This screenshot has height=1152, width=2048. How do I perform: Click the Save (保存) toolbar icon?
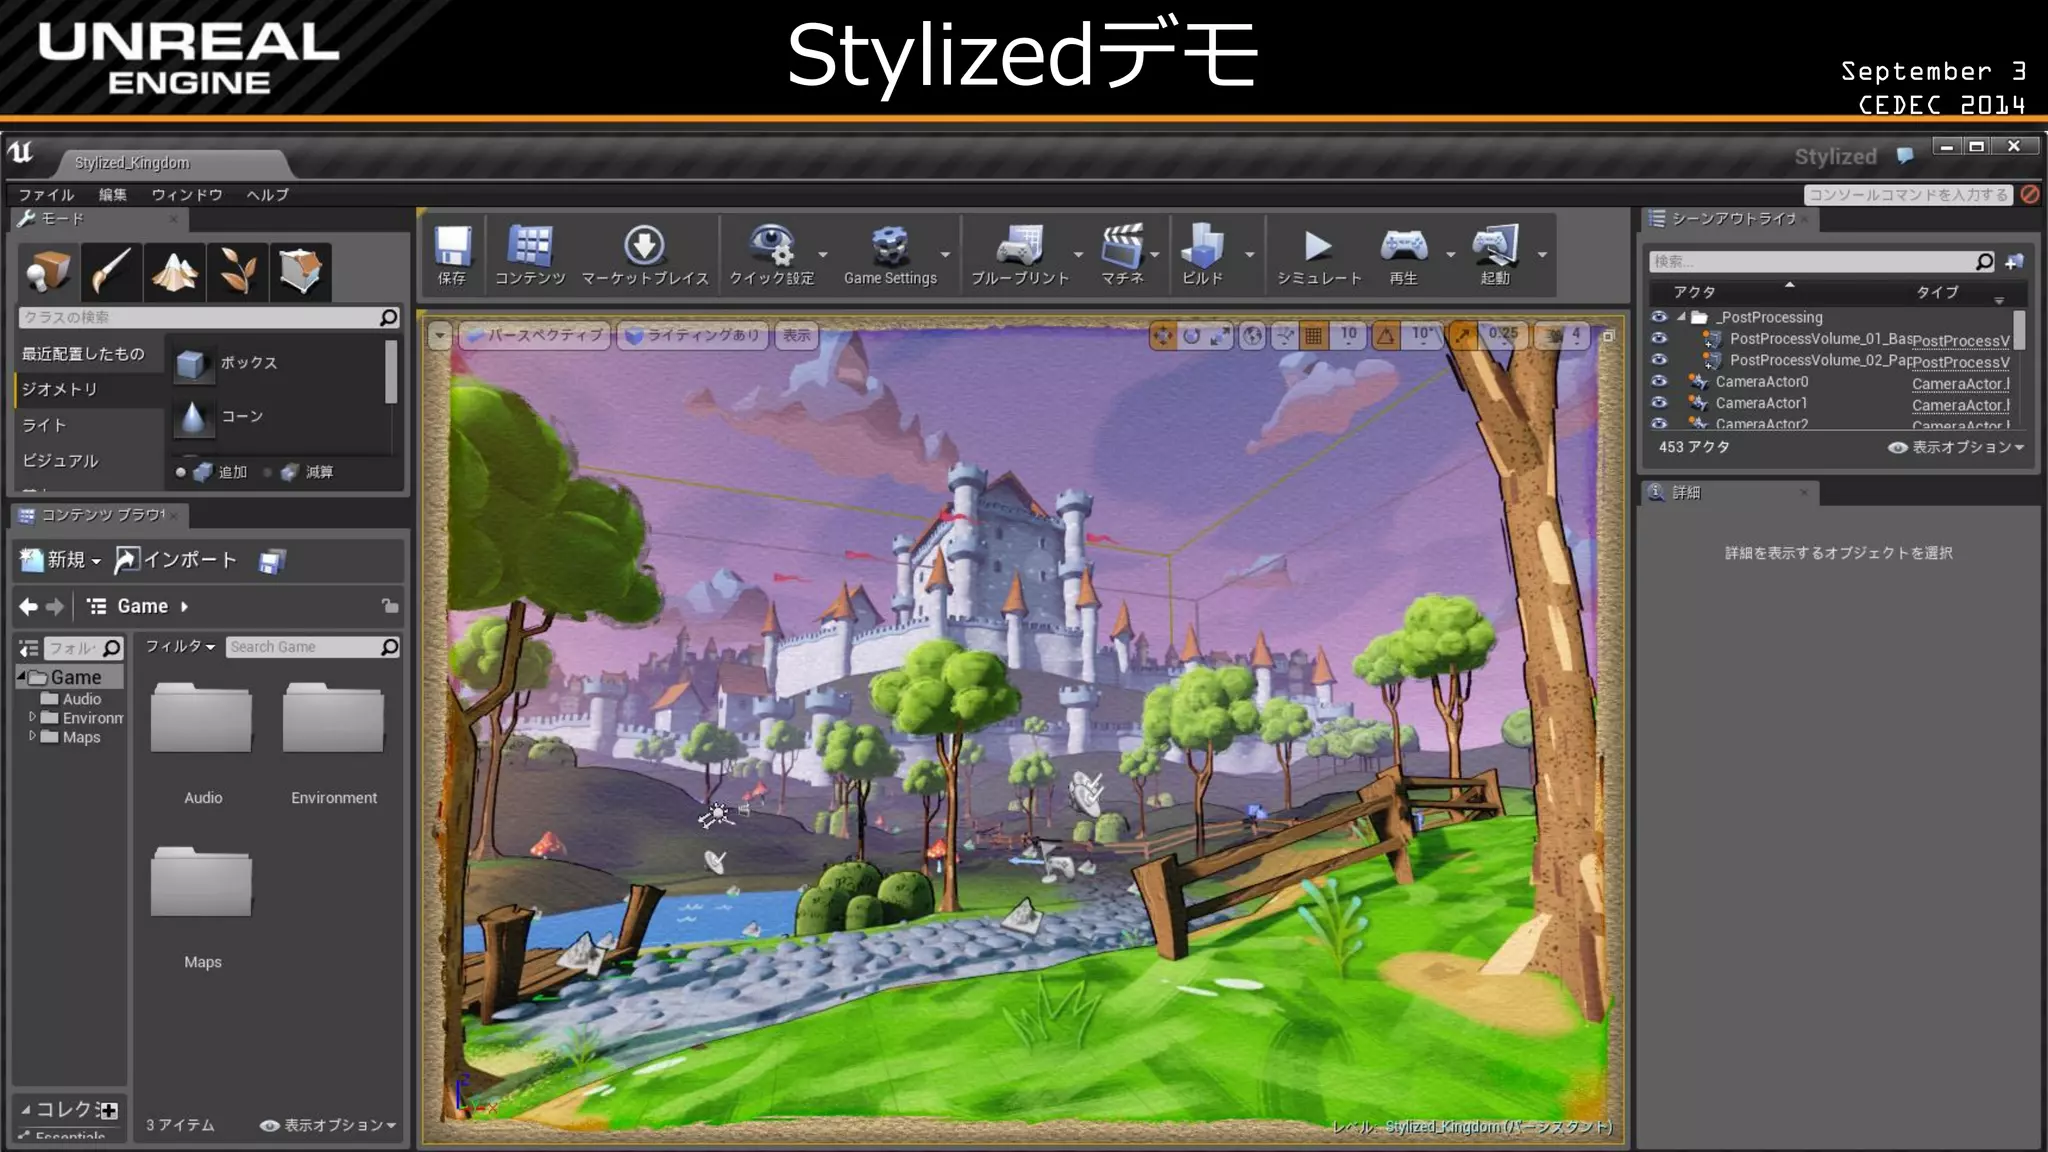coord(452,246)
